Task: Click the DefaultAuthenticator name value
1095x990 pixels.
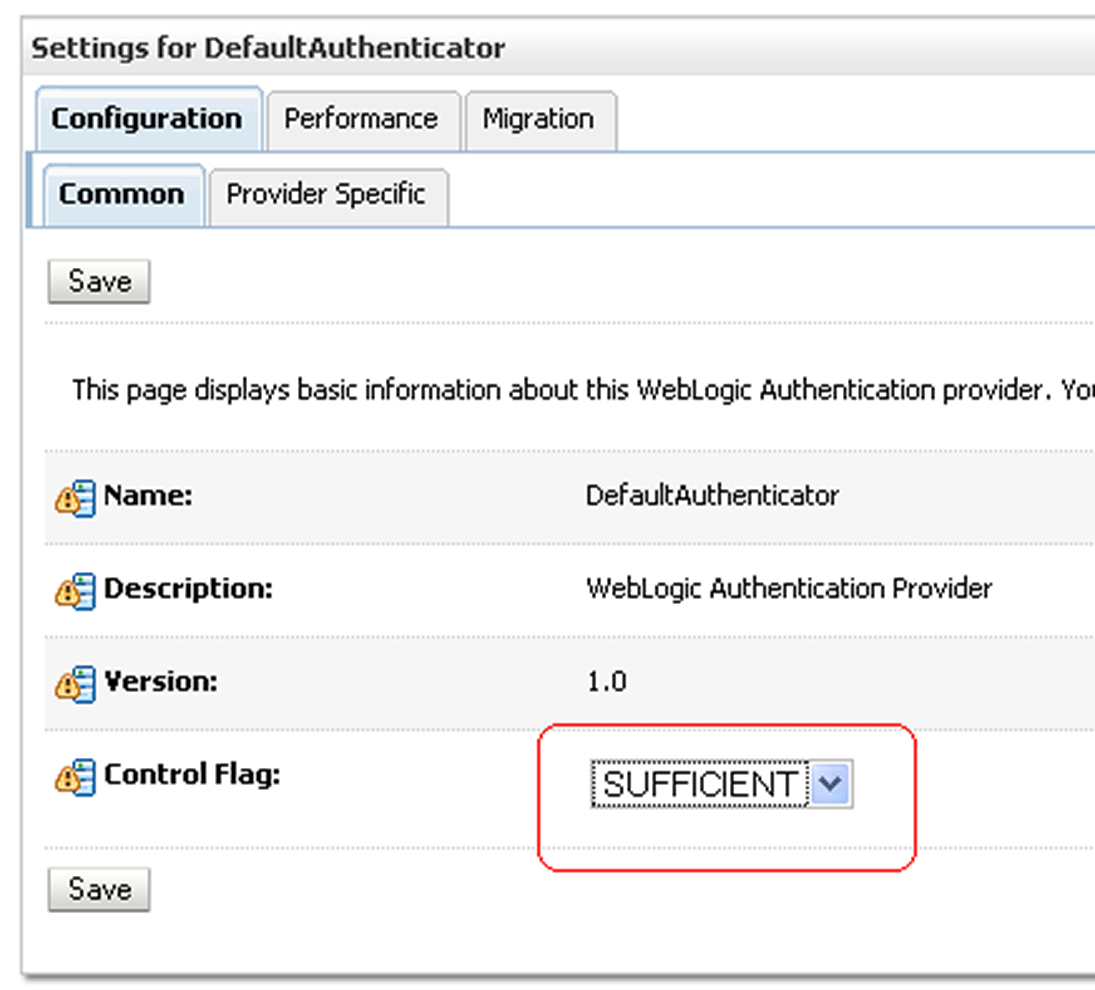Action: 712,496
